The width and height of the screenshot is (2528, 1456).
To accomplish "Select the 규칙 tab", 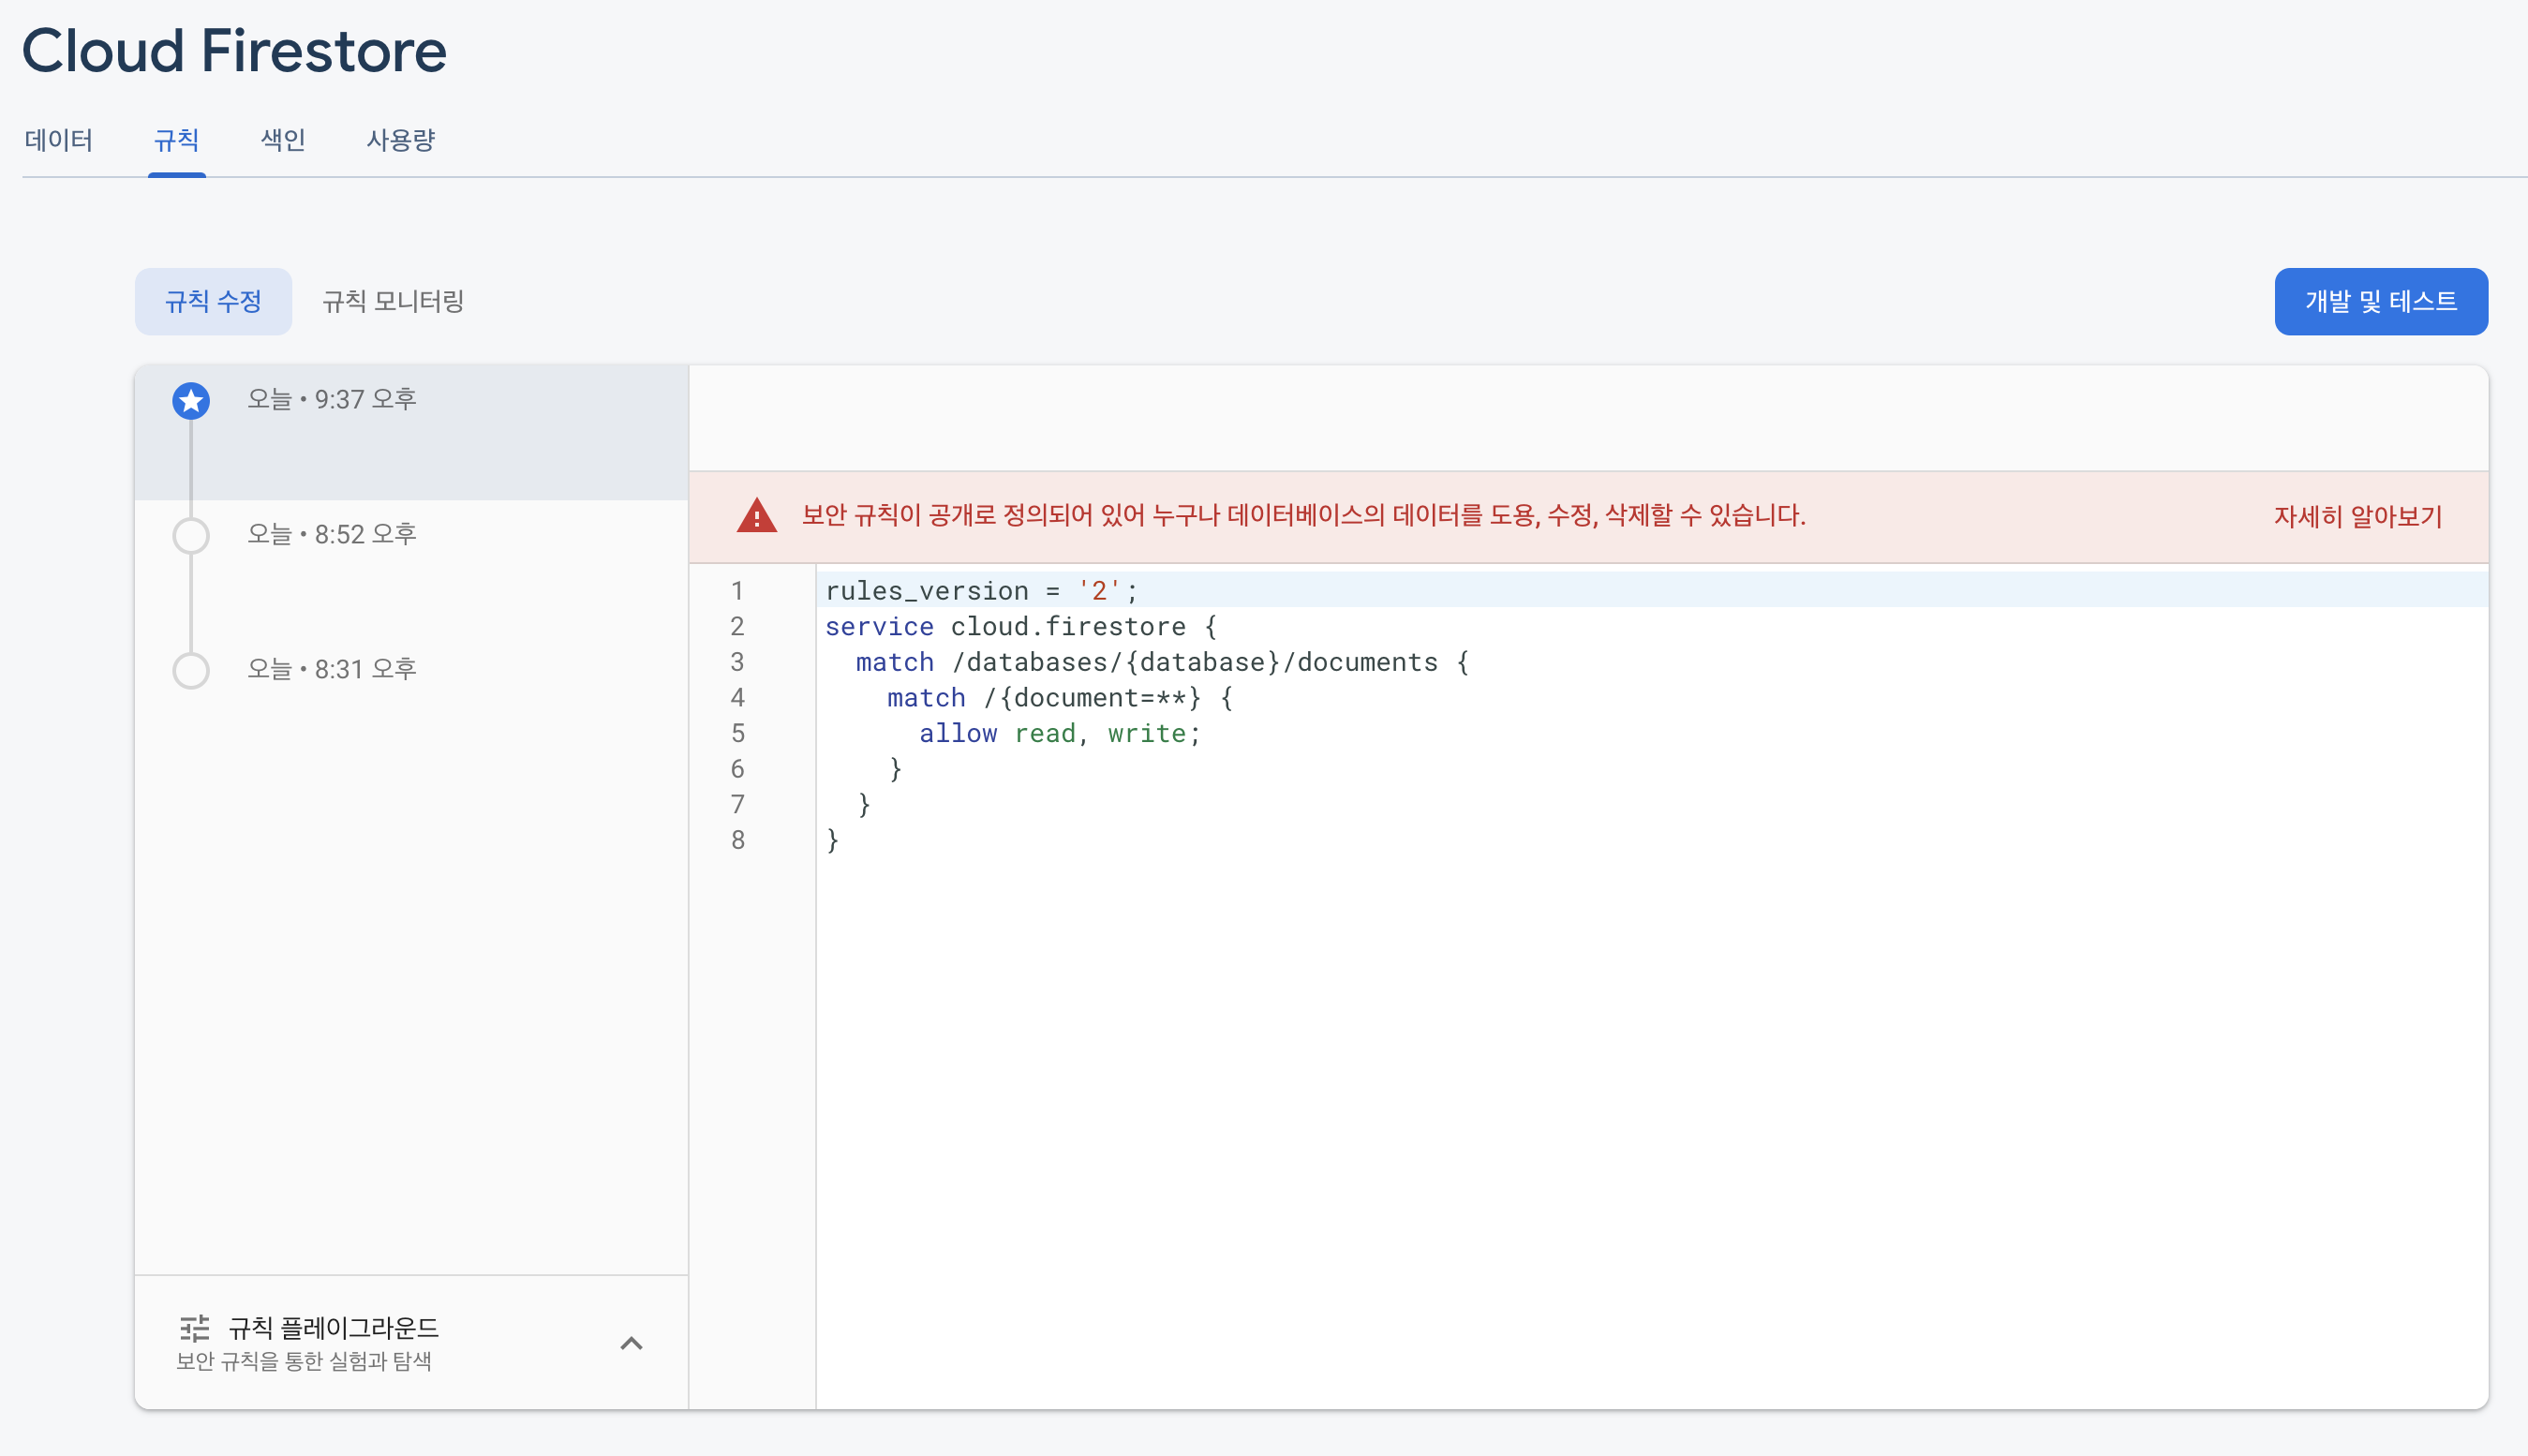I will point(177,140).
